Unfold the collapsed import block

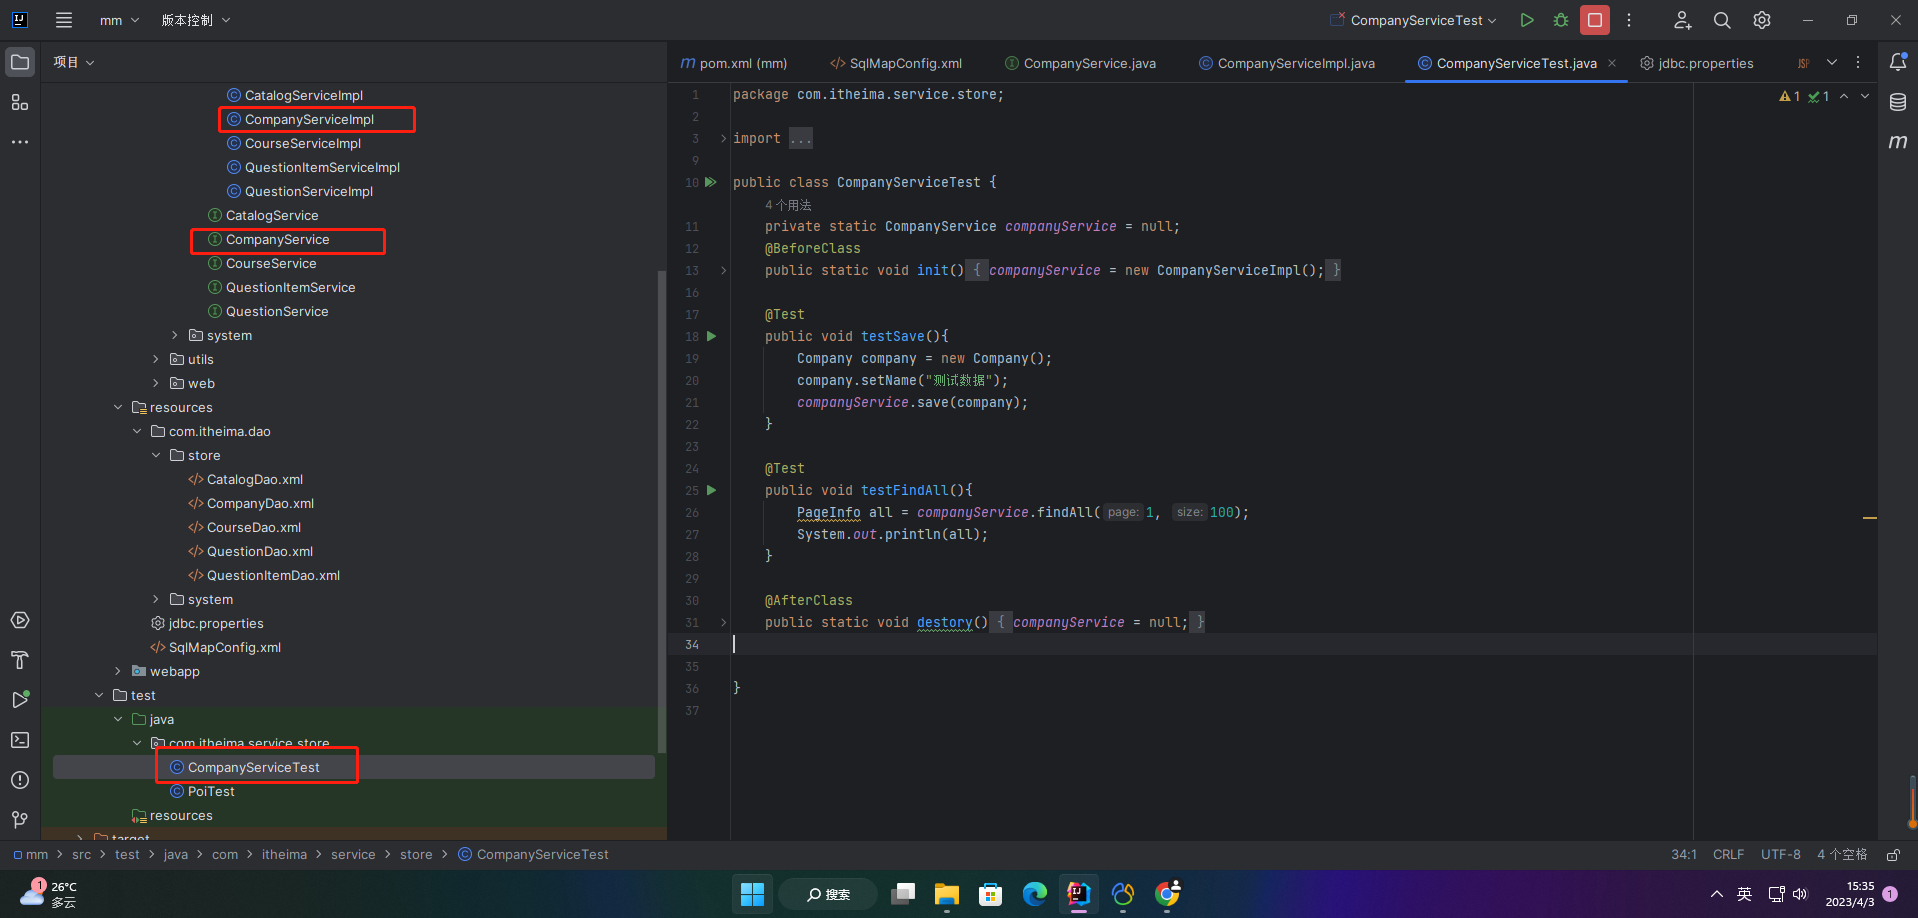[x=723, y=138]
